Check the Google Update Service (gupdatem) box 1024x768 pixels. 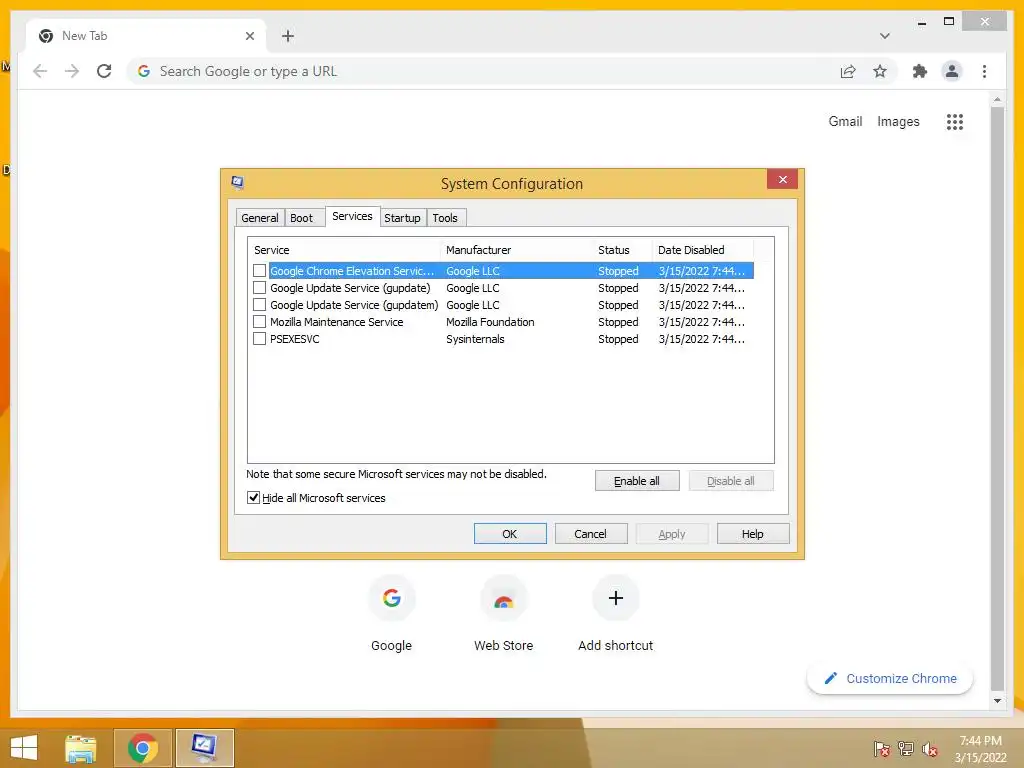pyautogui.click(x=259, y=304)
